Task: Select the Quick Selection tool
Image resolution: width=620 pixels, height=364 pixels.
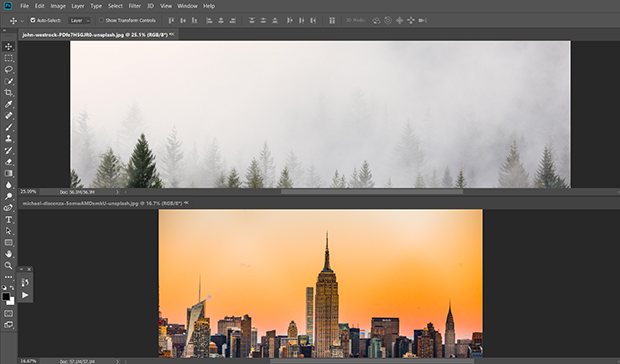Action: coord(8,81)
